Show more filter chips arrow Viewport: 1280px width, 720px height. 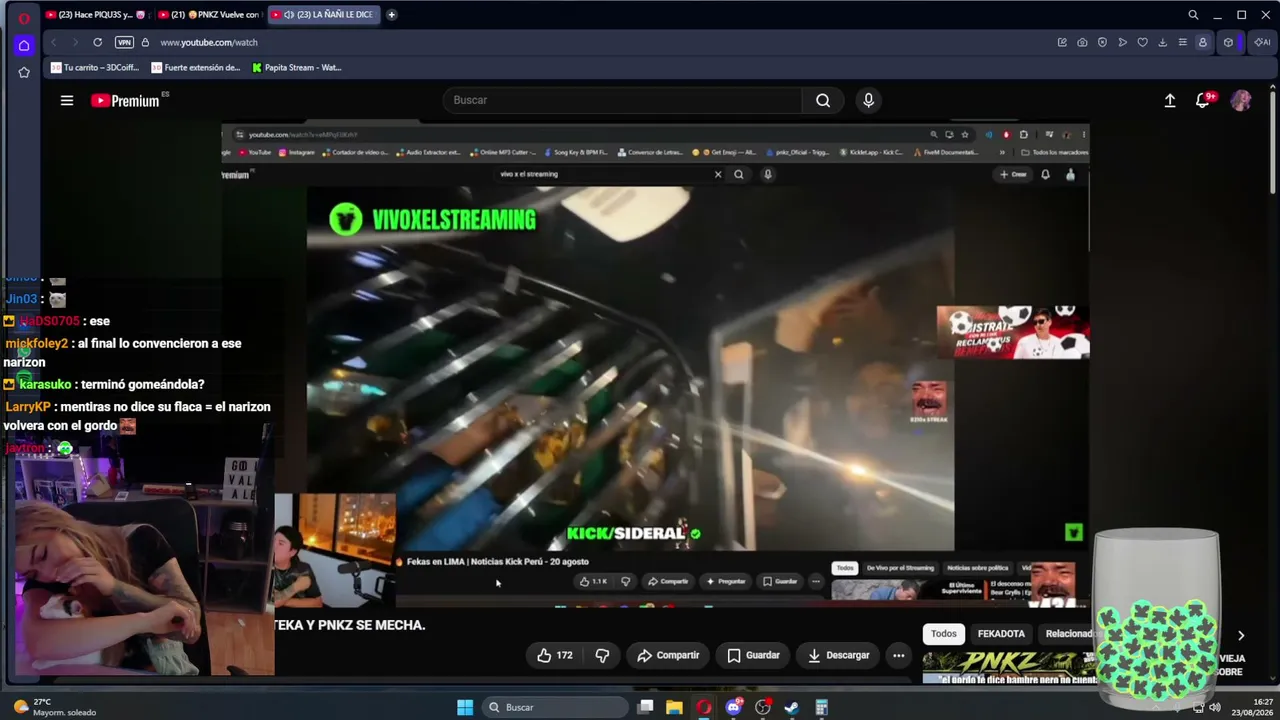click(1241, 635)
